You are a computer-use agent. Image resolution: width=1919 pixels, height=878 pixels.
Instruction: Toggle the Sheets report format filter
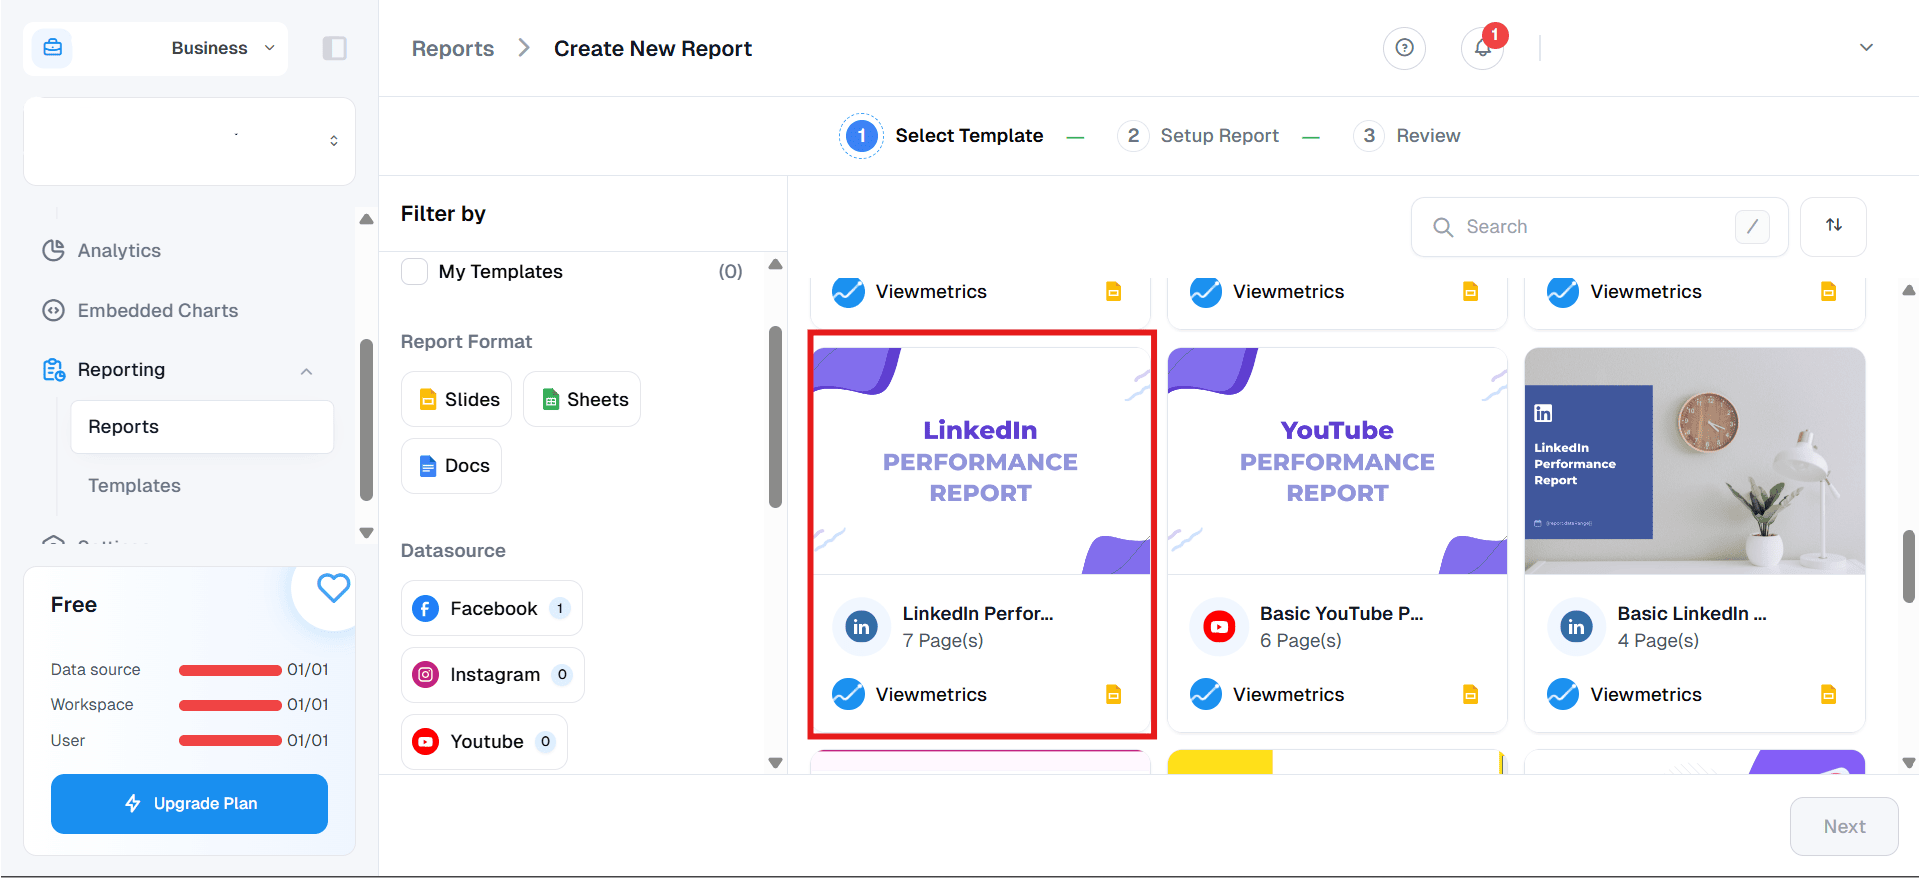point(582,399)
